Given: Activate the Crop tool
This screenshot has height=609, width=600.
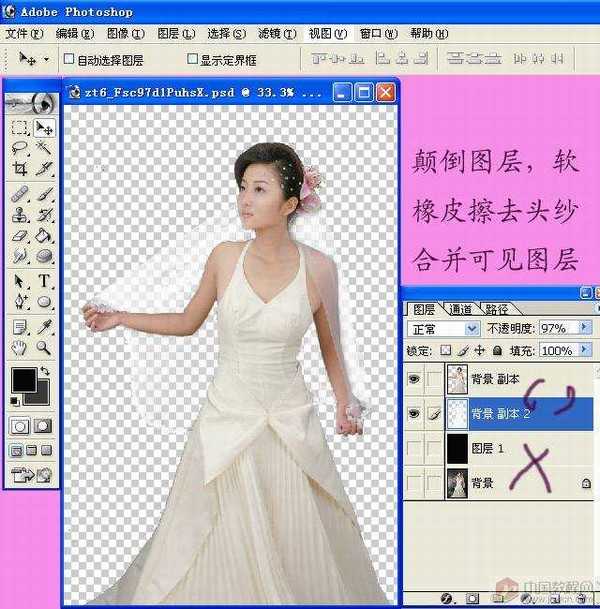Looking at the screenshot, I should pos(19,168).
